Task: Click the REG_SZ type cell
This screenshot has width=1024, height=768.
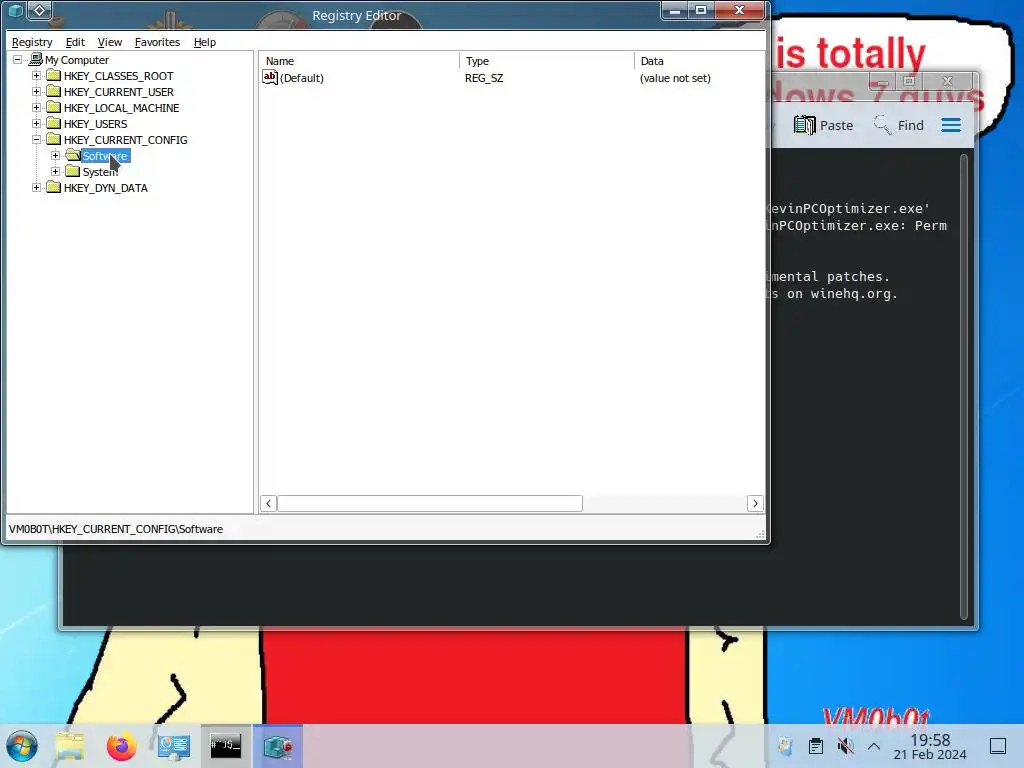Action: click(x=484, y=78)
